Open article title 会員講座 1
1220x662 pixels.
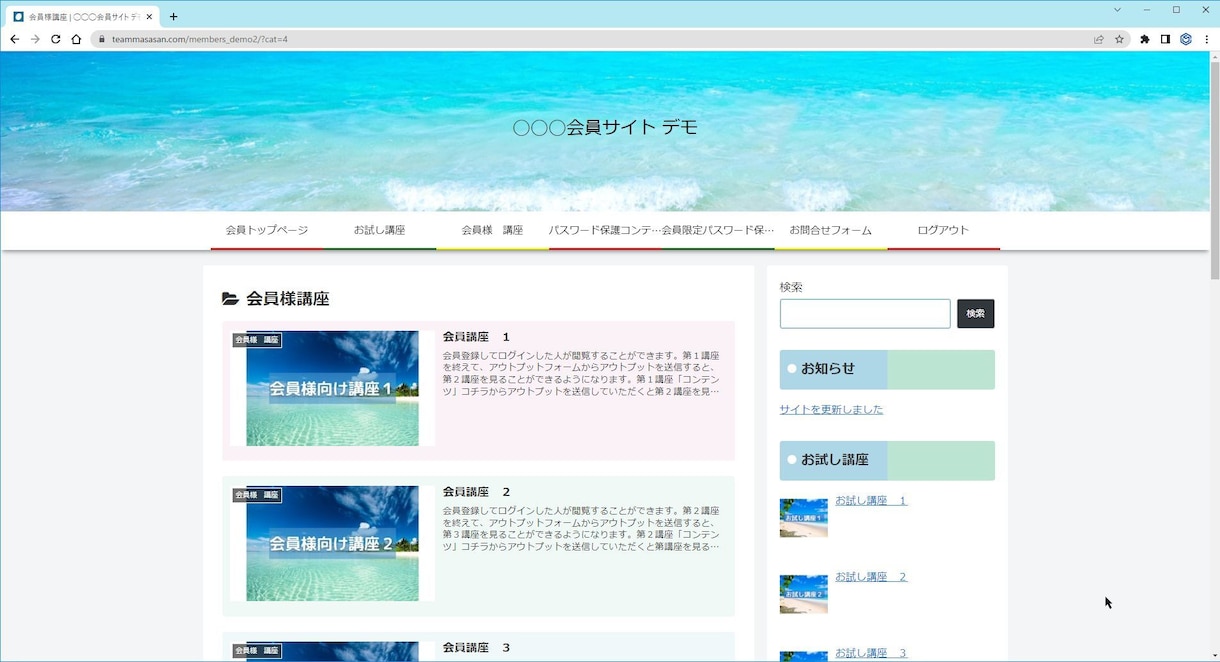point(476,337)
